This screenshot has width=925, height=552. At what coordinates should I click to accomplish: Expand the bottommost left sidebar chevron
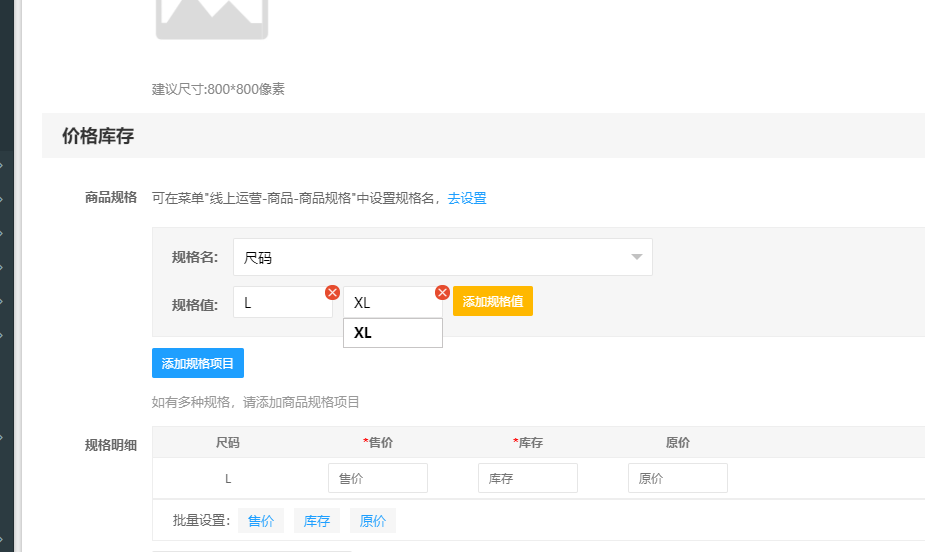click(x=3, y=539)
